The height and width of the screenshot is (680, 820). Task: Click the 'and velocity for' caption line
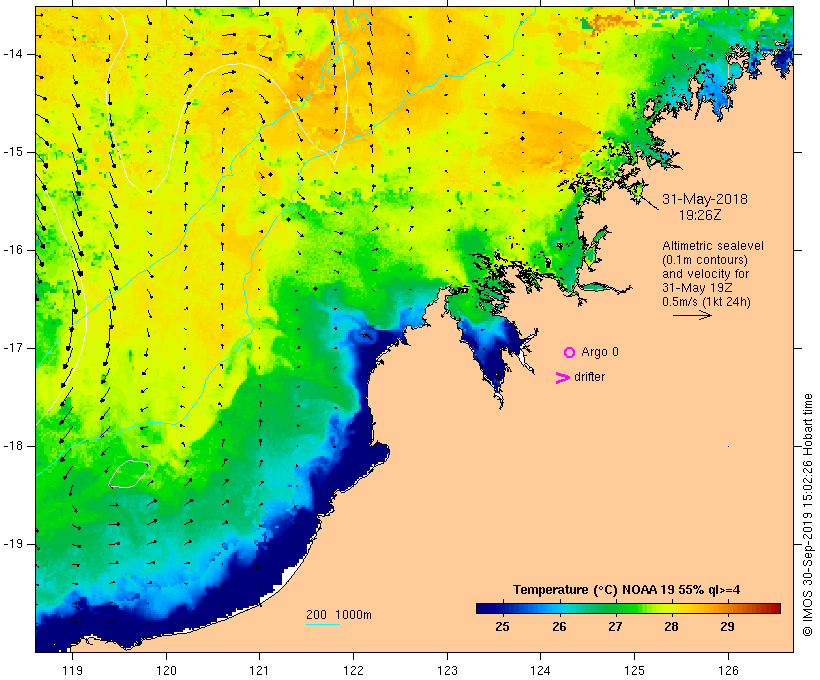705,274
